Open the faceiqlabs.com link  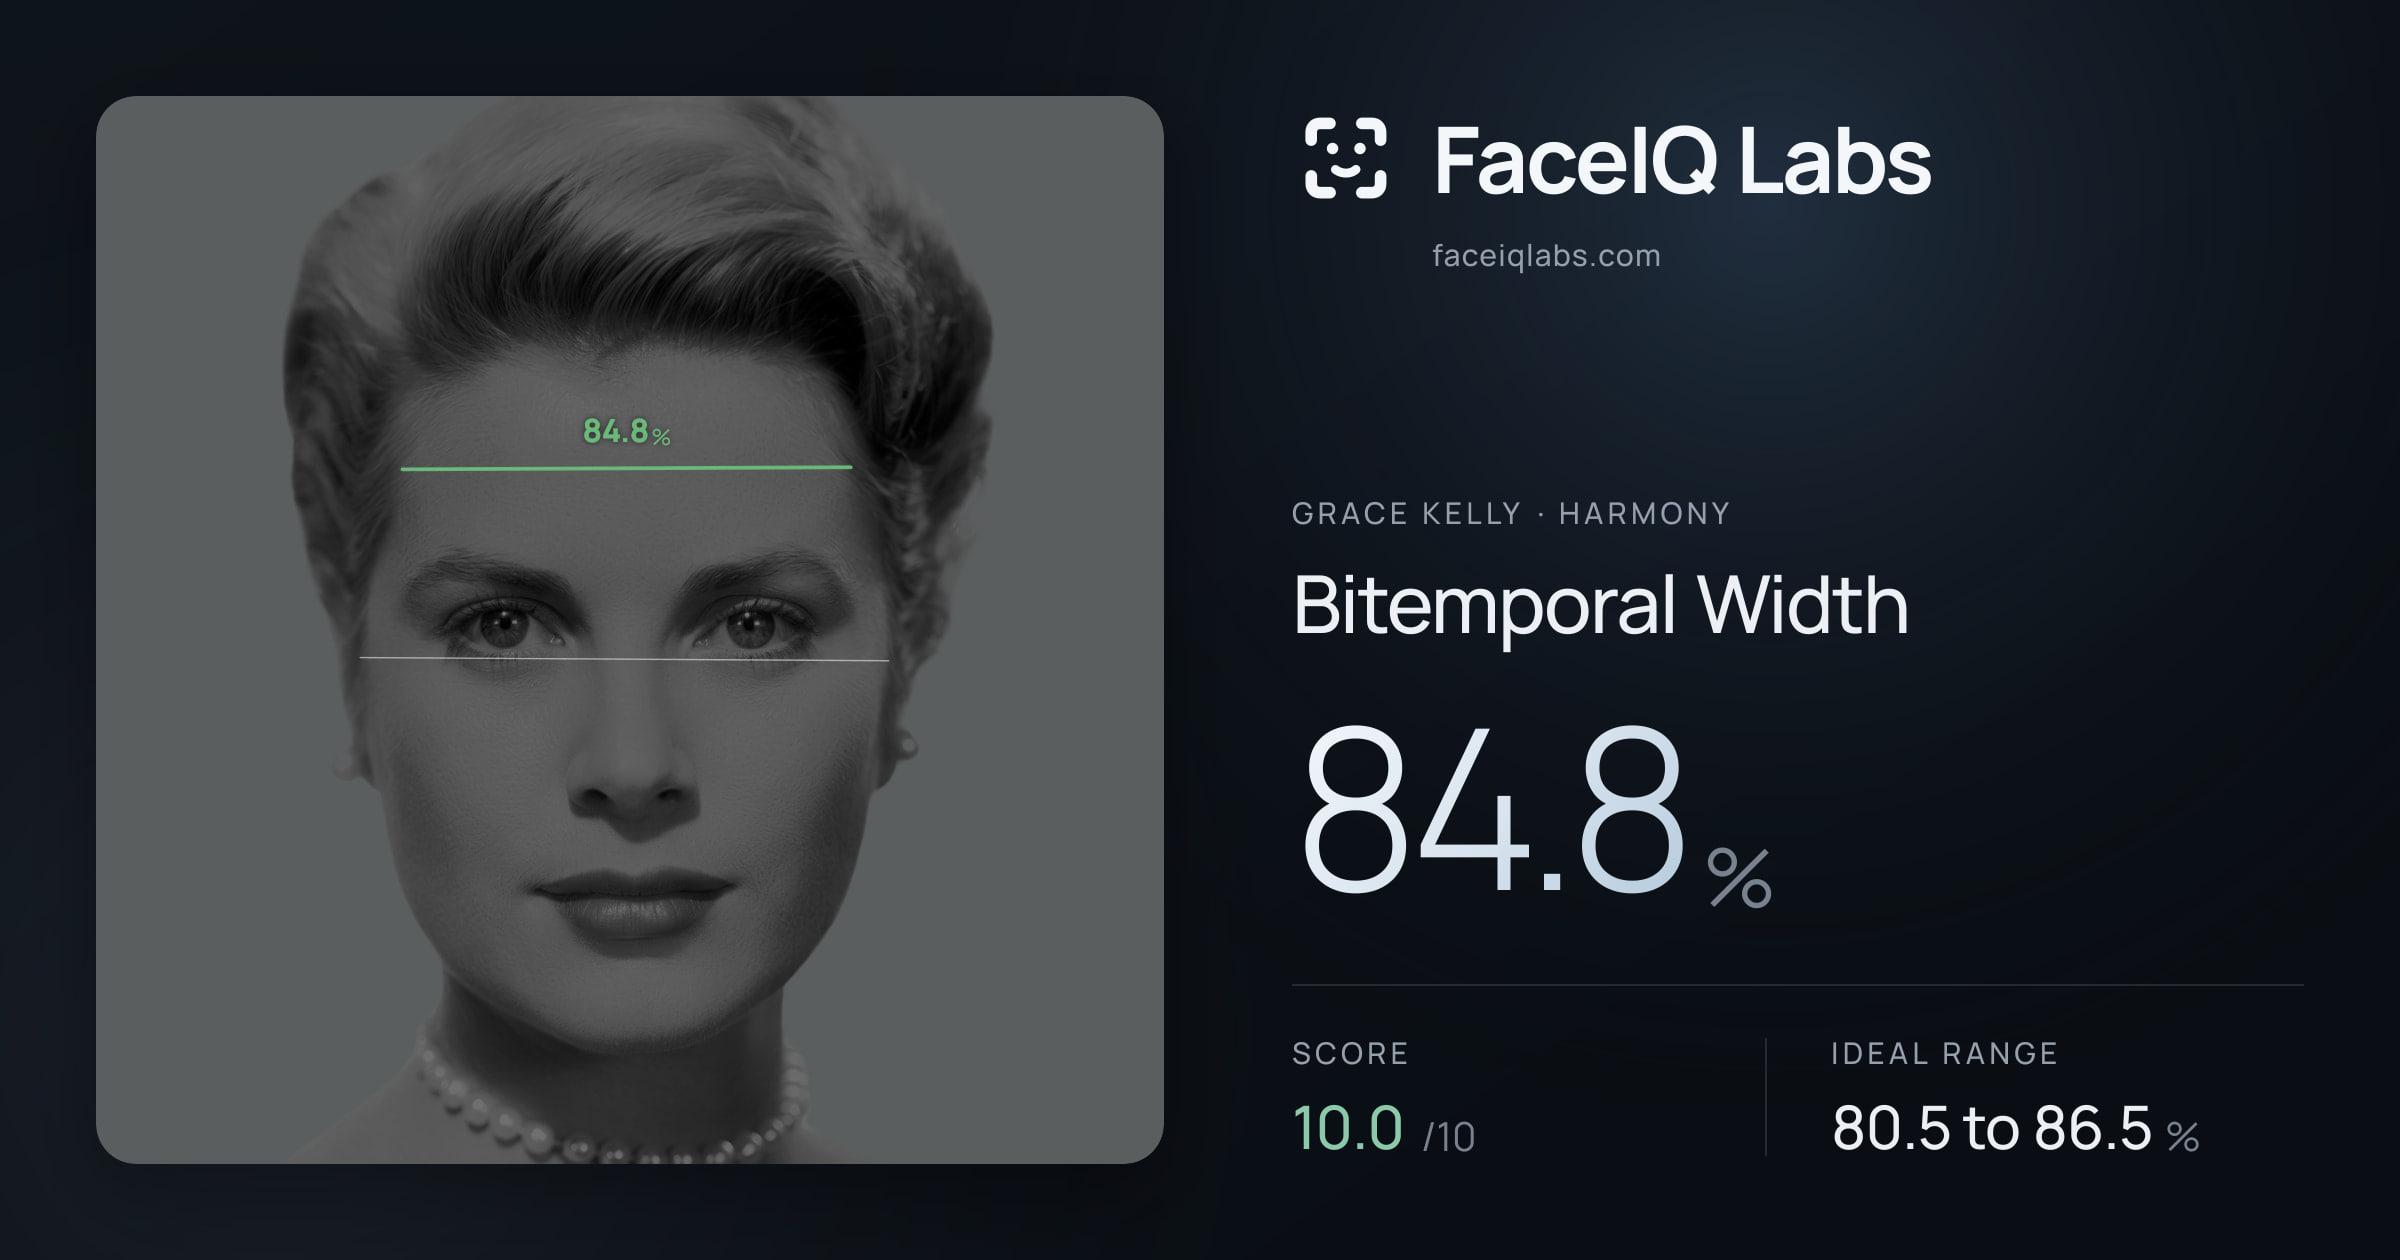pyautogui.click(x=1546, y=256)
